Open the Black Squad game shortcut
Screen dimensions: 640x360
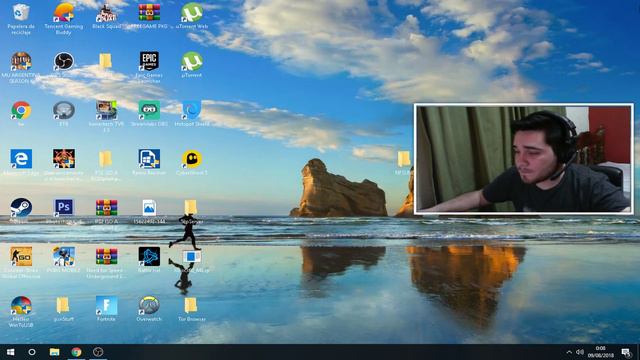106,13
